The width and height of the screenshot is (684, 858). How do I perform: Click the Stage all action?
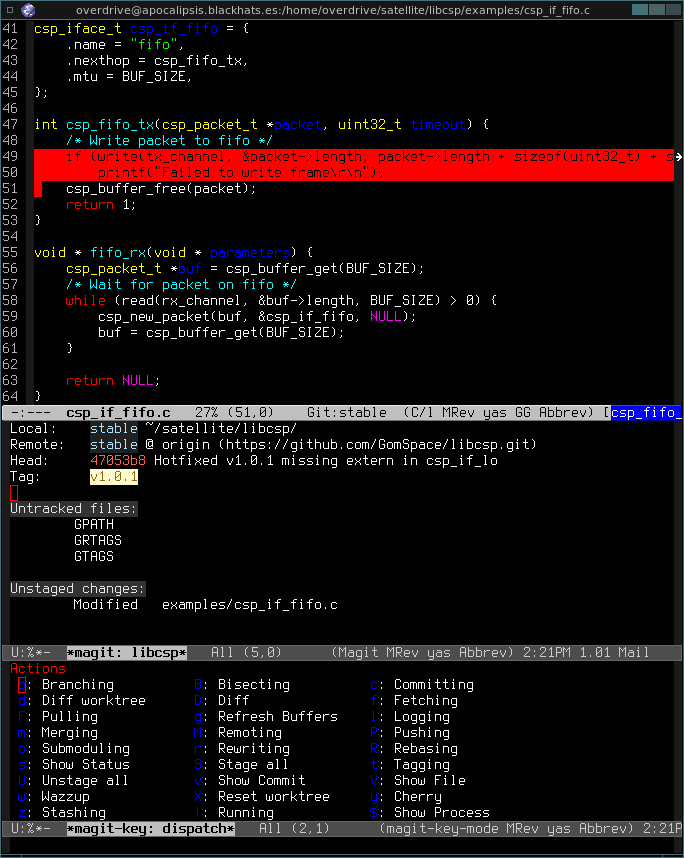coord(253,765)
